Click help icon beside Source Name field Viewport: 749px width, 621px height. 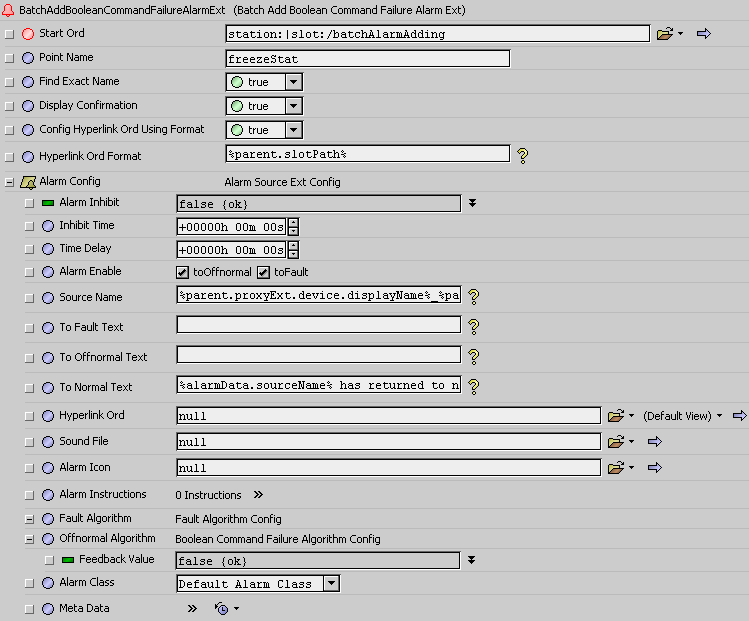(x=474, y=296)
